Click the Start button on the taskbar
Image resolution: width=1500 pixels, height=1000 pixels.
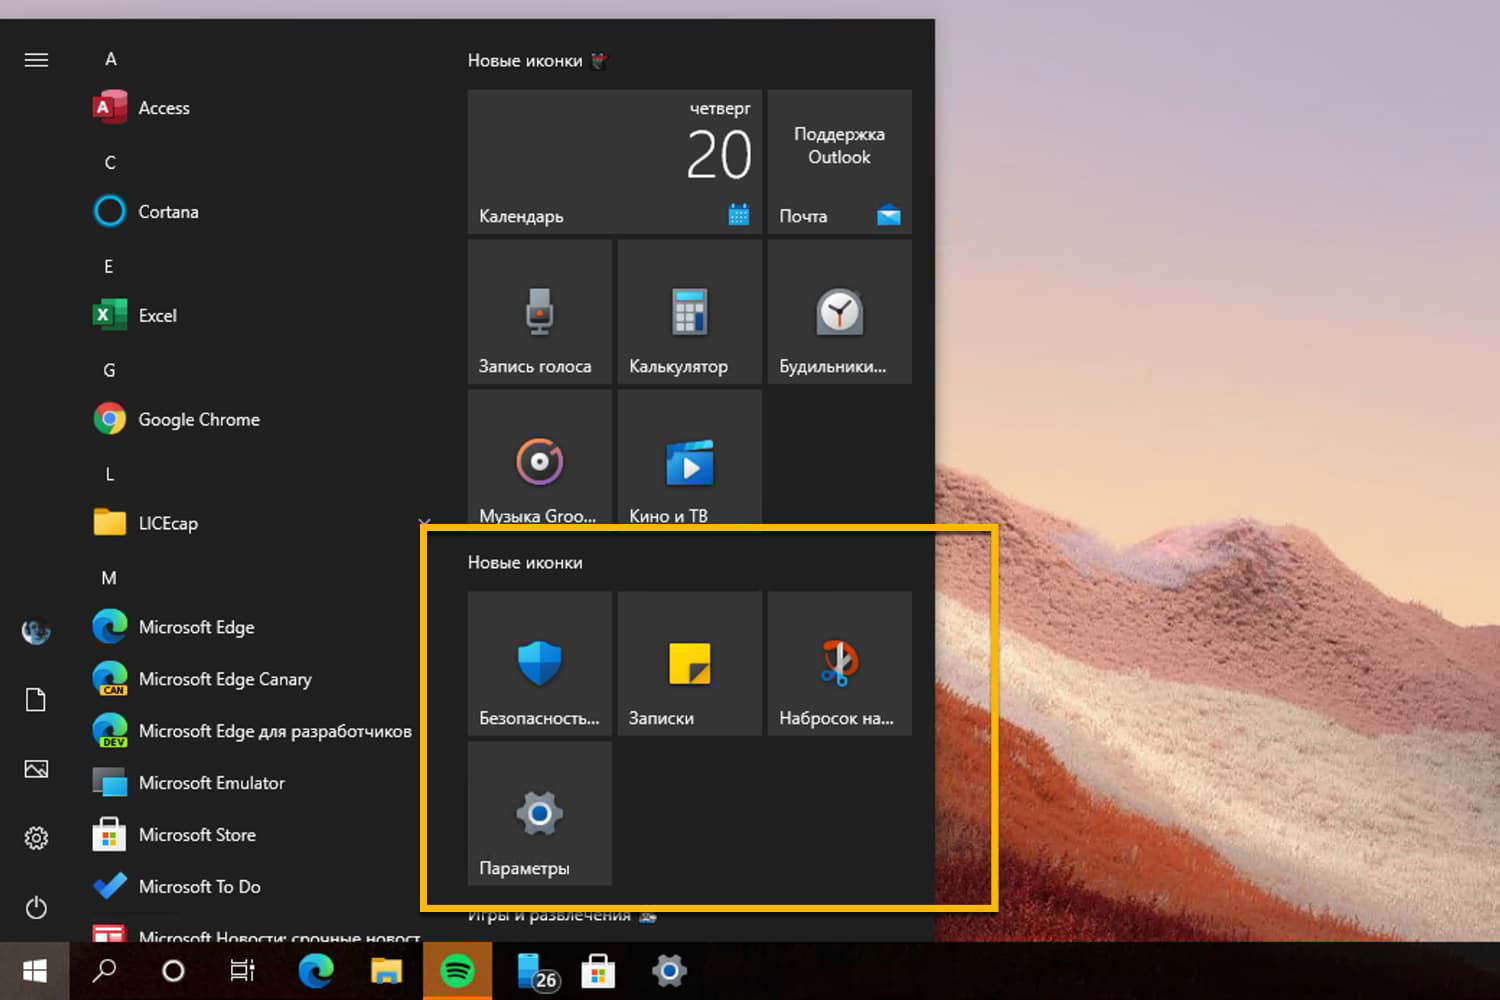pos(34,970)
